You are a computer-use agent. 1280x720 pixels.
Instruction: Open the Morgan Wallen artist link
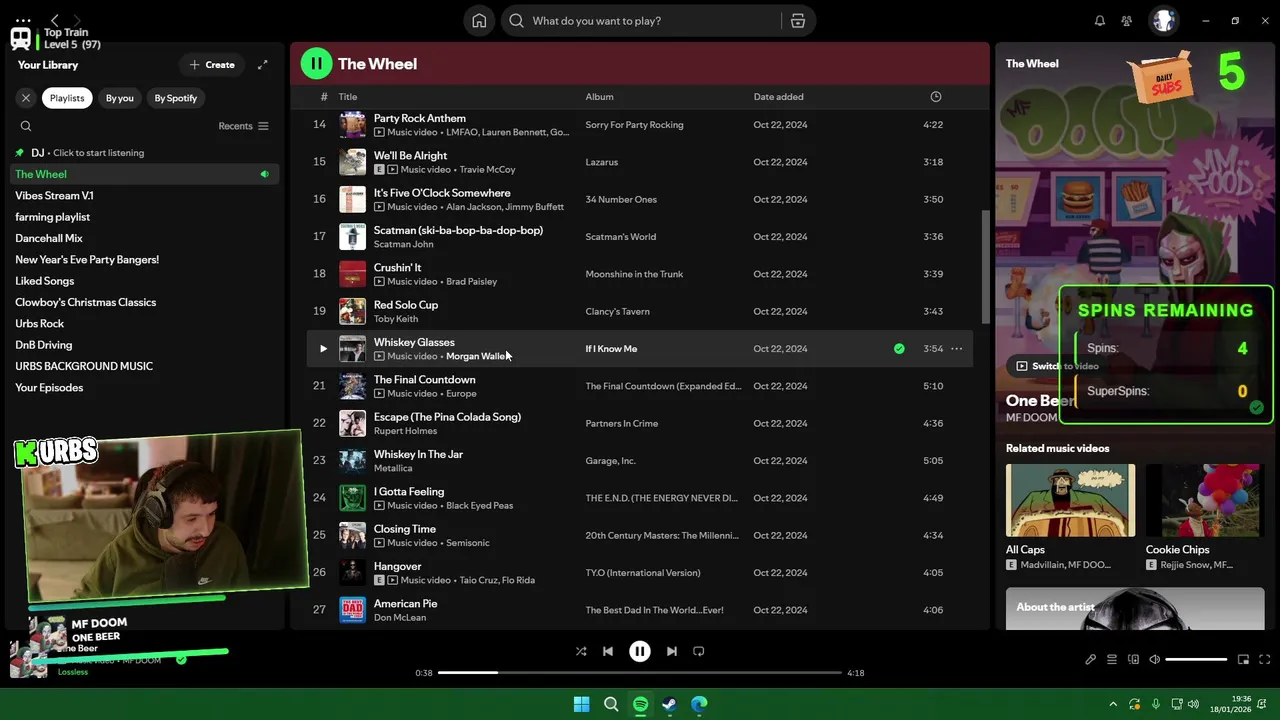coord(479,356)
